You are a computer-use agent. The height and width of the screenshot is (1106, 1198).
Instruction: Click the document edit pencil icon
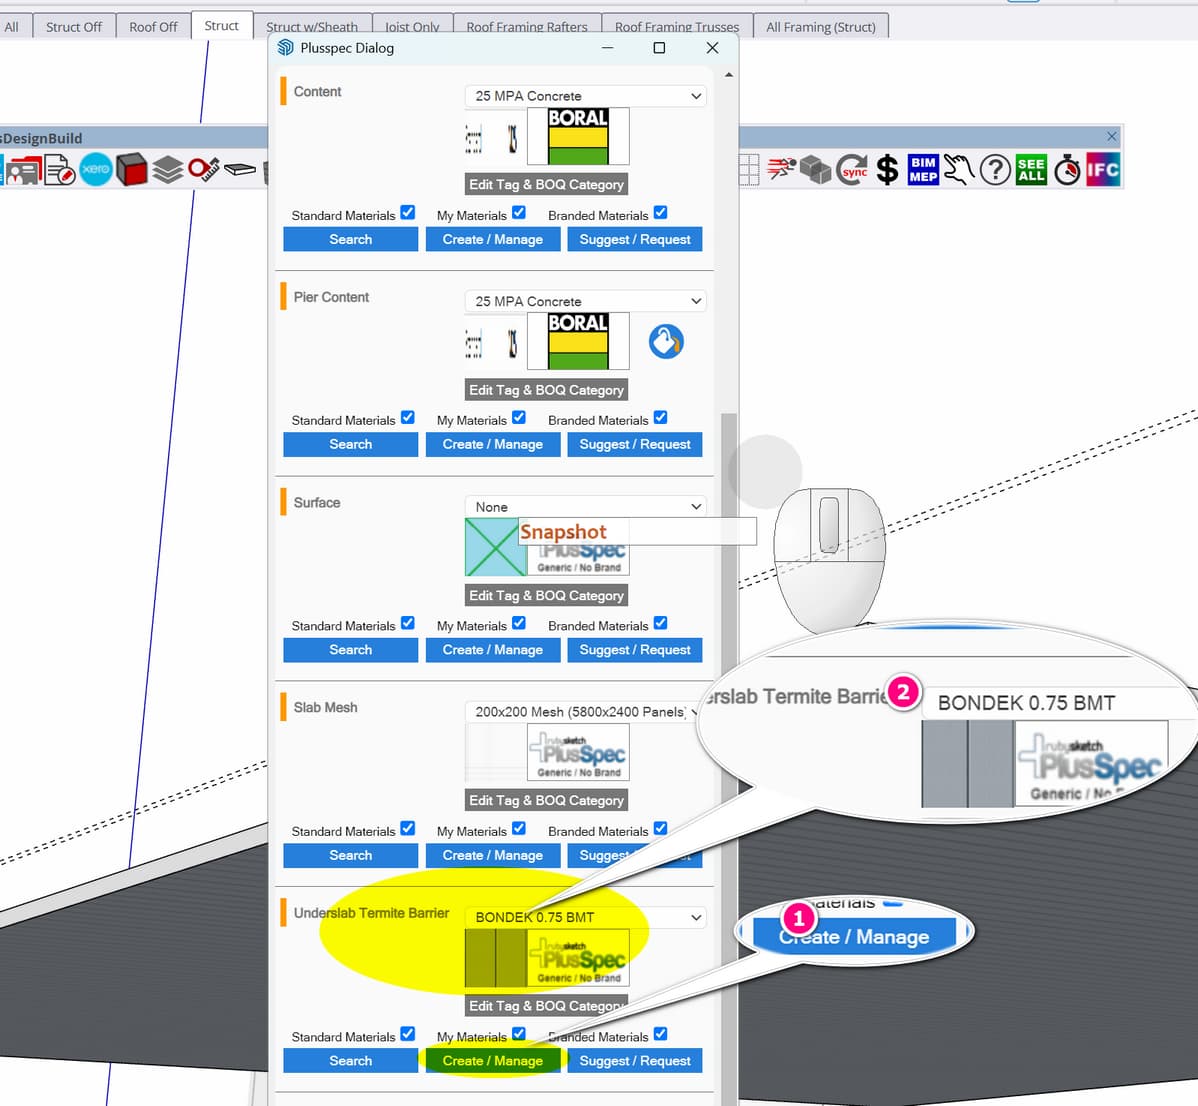[60, 170]
